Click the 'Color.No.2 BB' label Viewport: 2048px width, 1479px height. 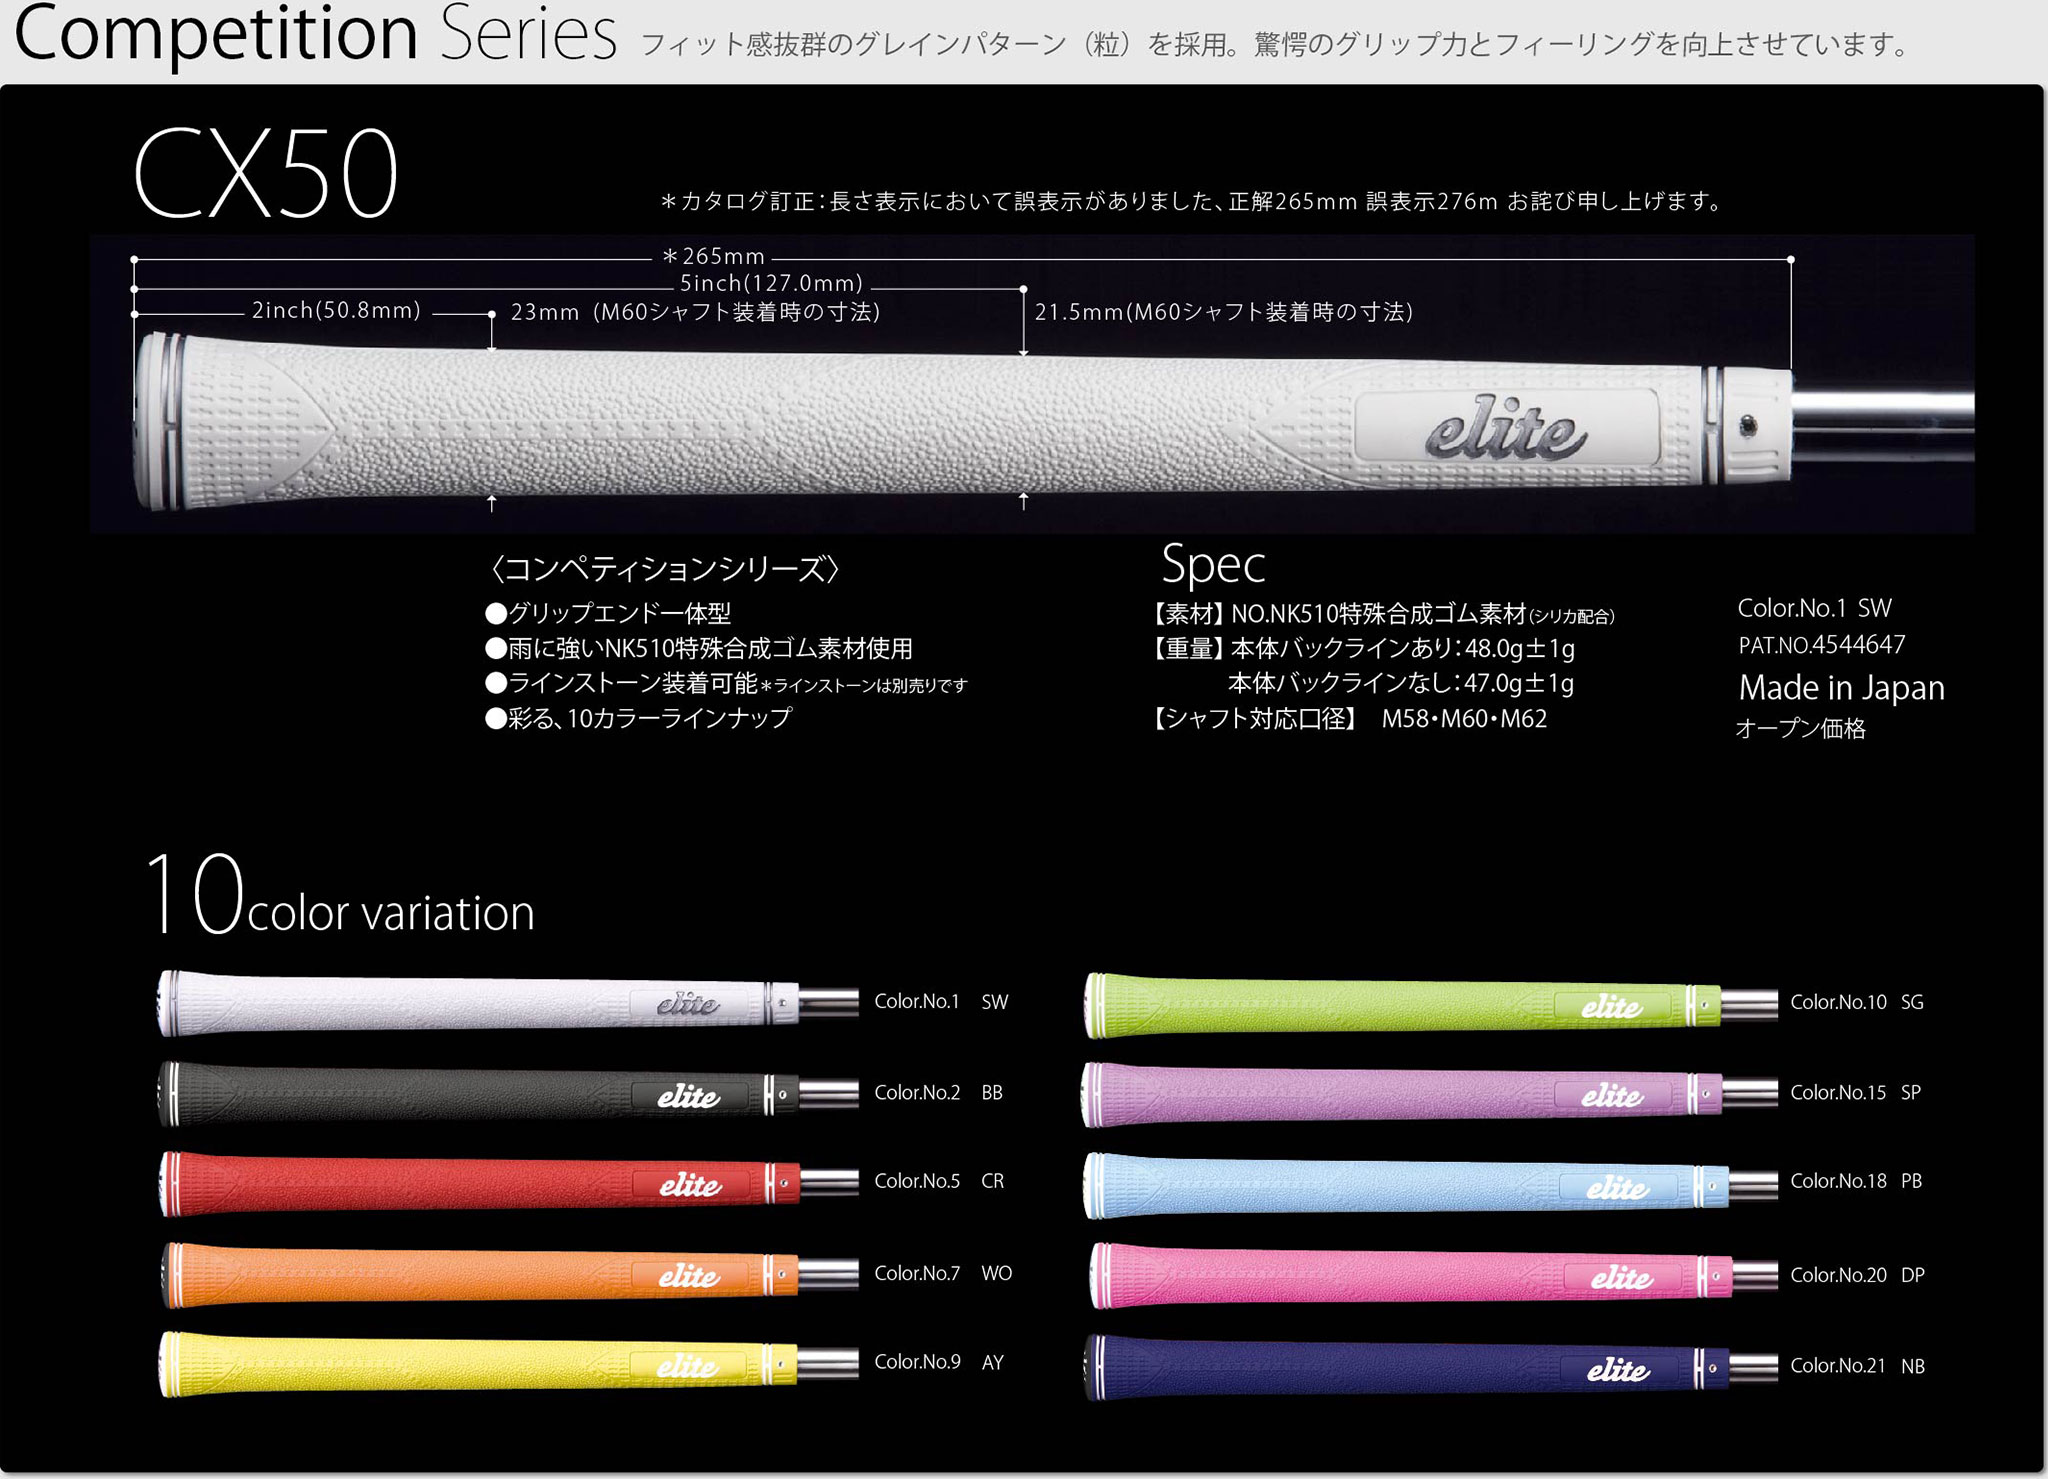[x=938, y=1093]
